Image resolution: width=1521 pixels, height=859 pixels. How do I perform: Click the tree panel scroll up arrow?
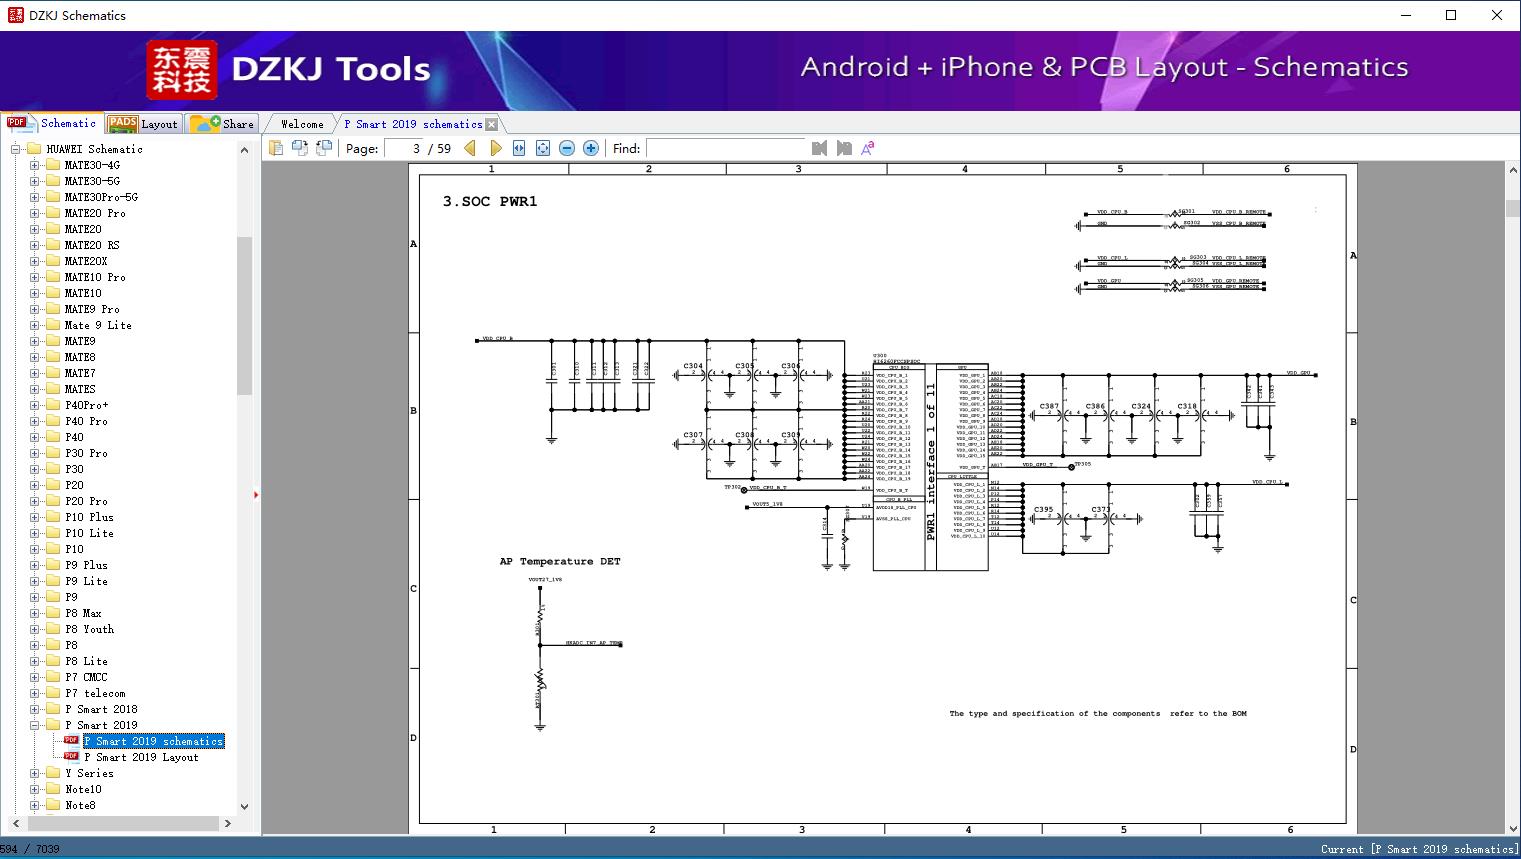pos(244,150)
